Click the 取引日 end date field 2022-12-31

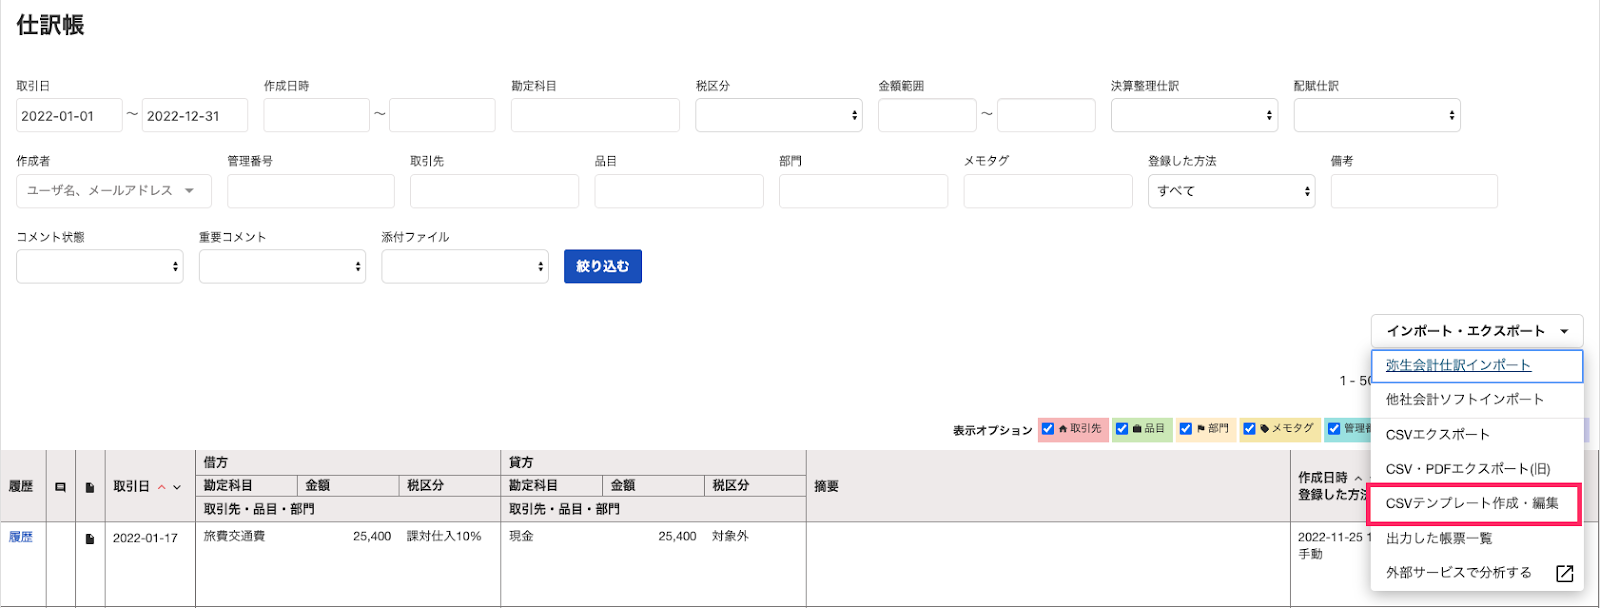tap(195, 115)
